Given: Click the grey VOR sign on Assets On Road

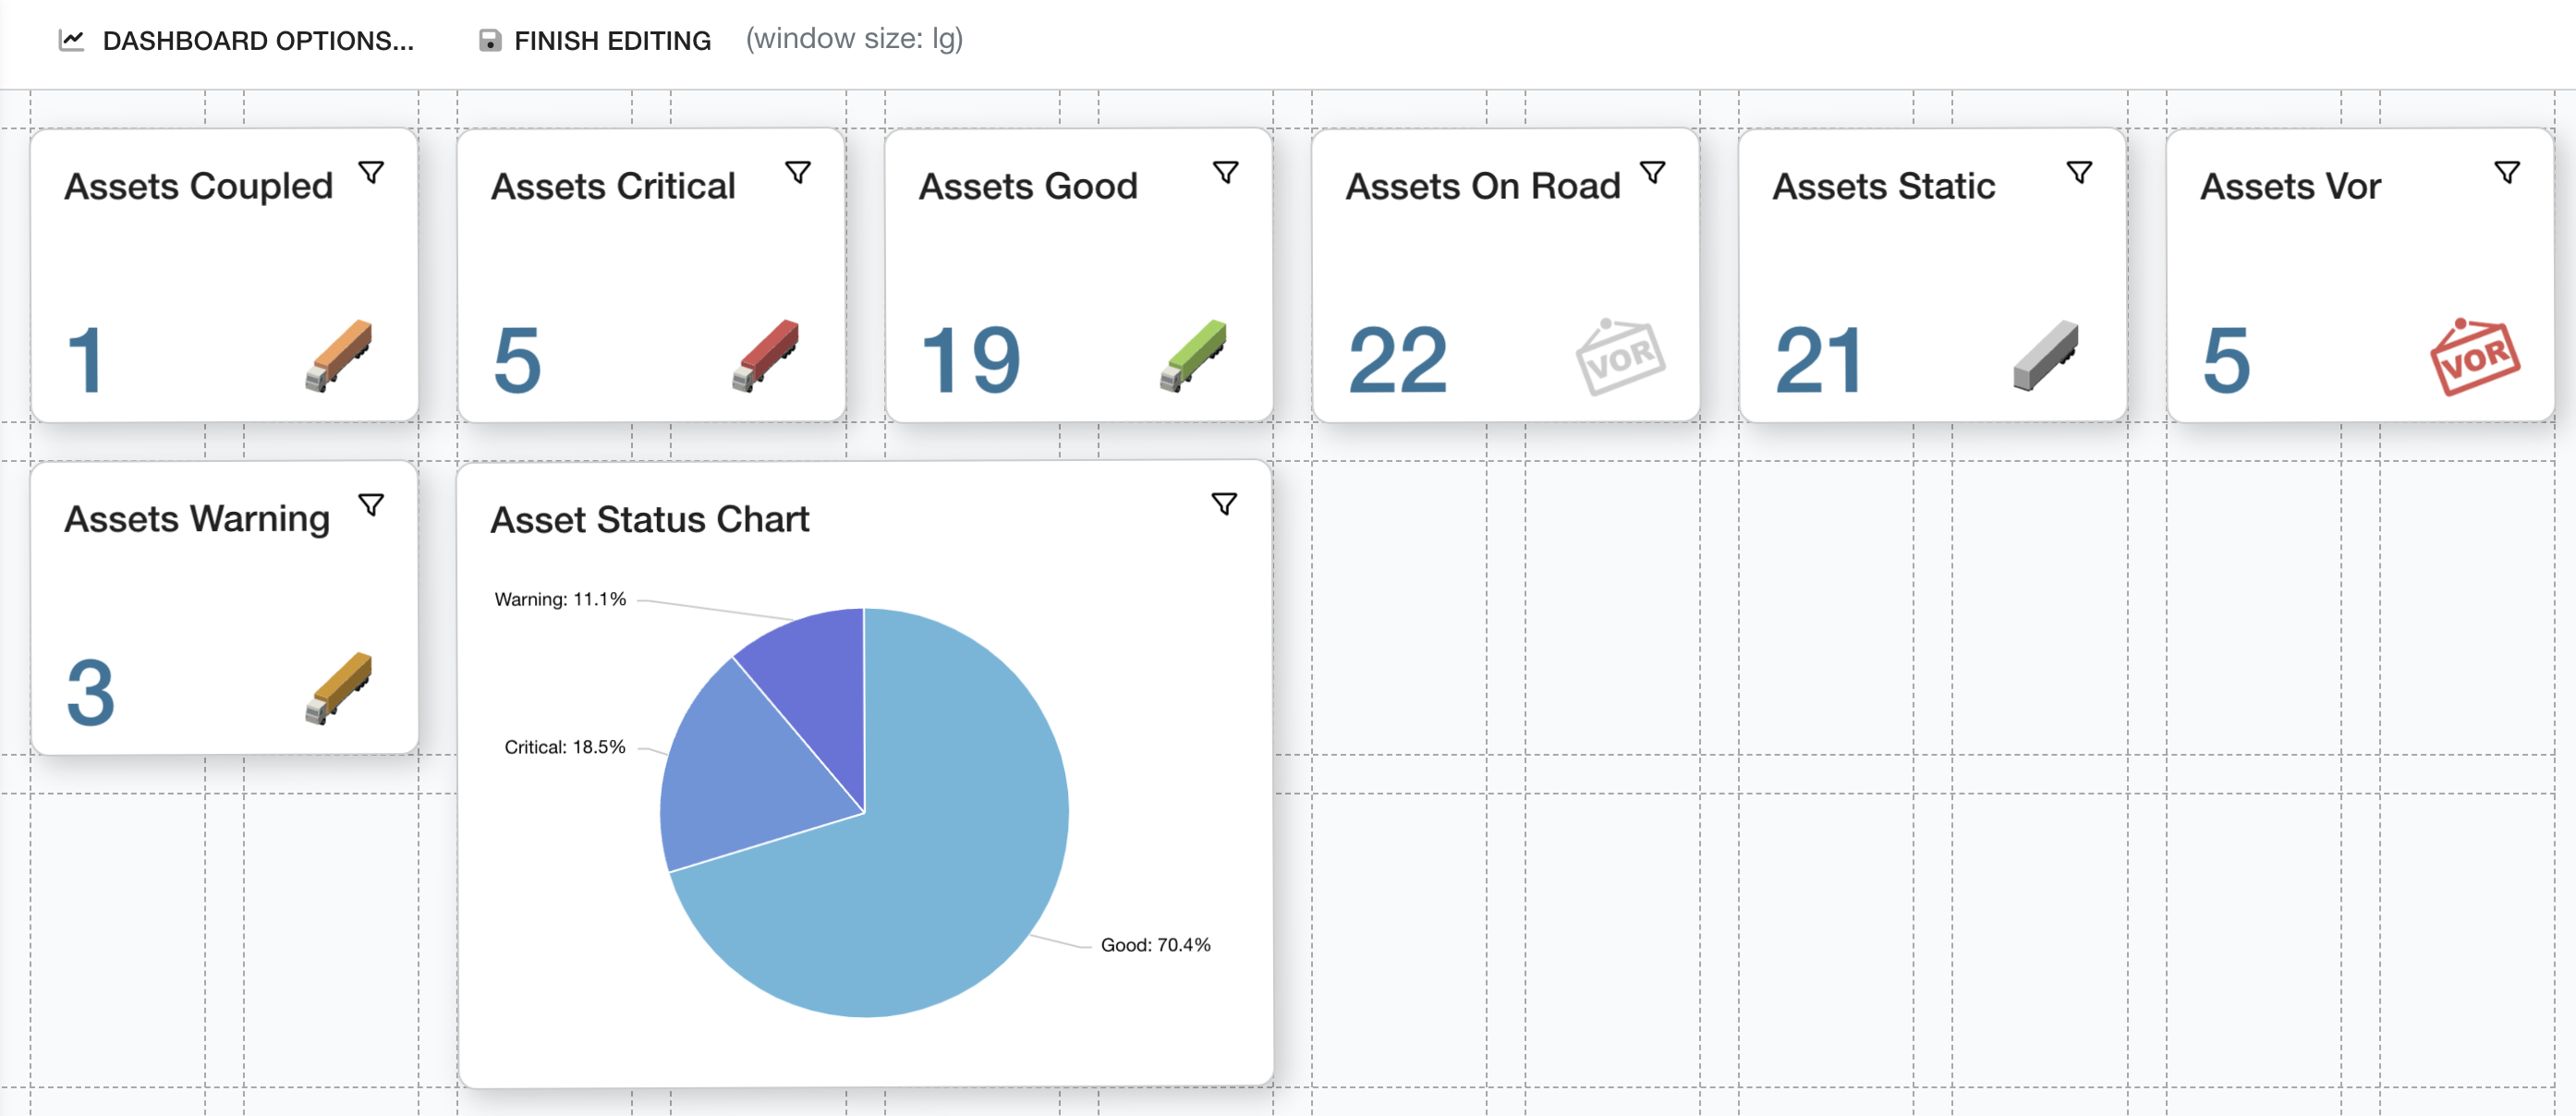Looking at the screenshot, I should click(1618, 355).
